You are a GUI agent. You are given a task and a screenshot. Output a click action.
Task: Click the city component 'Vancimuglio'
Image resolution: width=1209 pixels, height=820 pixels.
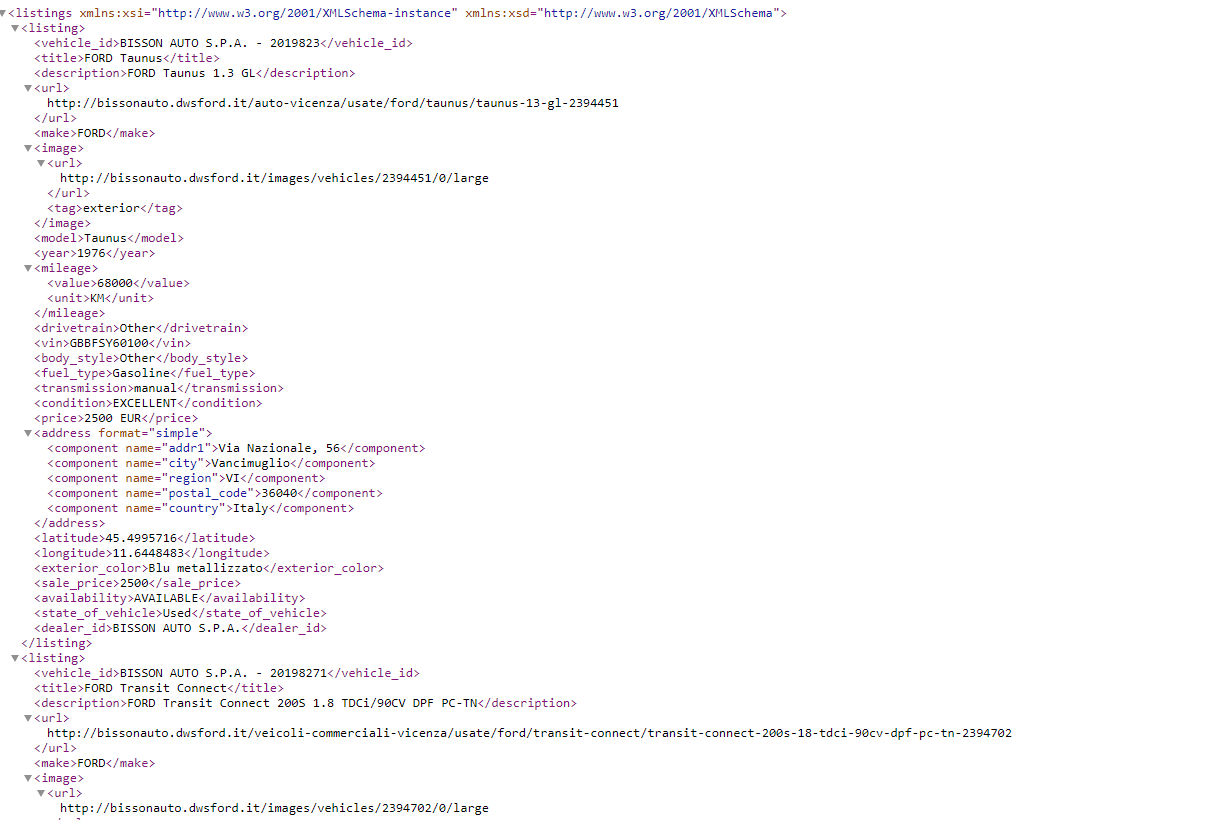(x=211, y=463)
